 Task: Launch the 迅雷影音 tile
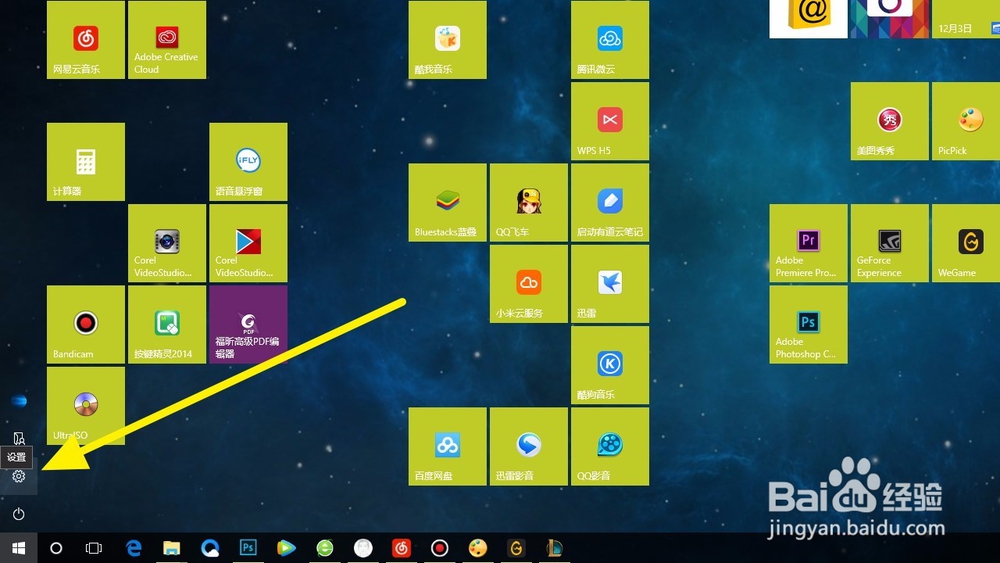click(x=529, y=446)
